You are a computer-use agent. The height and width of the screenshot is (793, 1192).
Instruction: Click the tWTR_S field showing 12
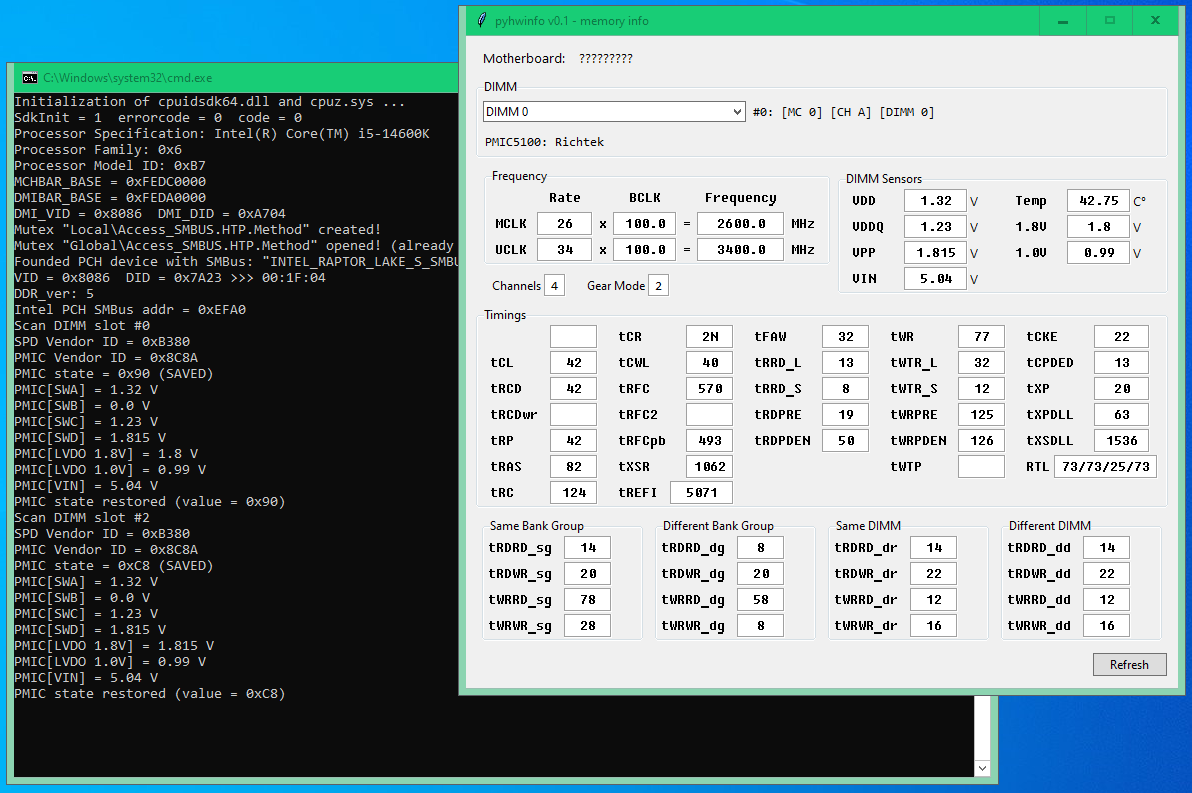981,389
